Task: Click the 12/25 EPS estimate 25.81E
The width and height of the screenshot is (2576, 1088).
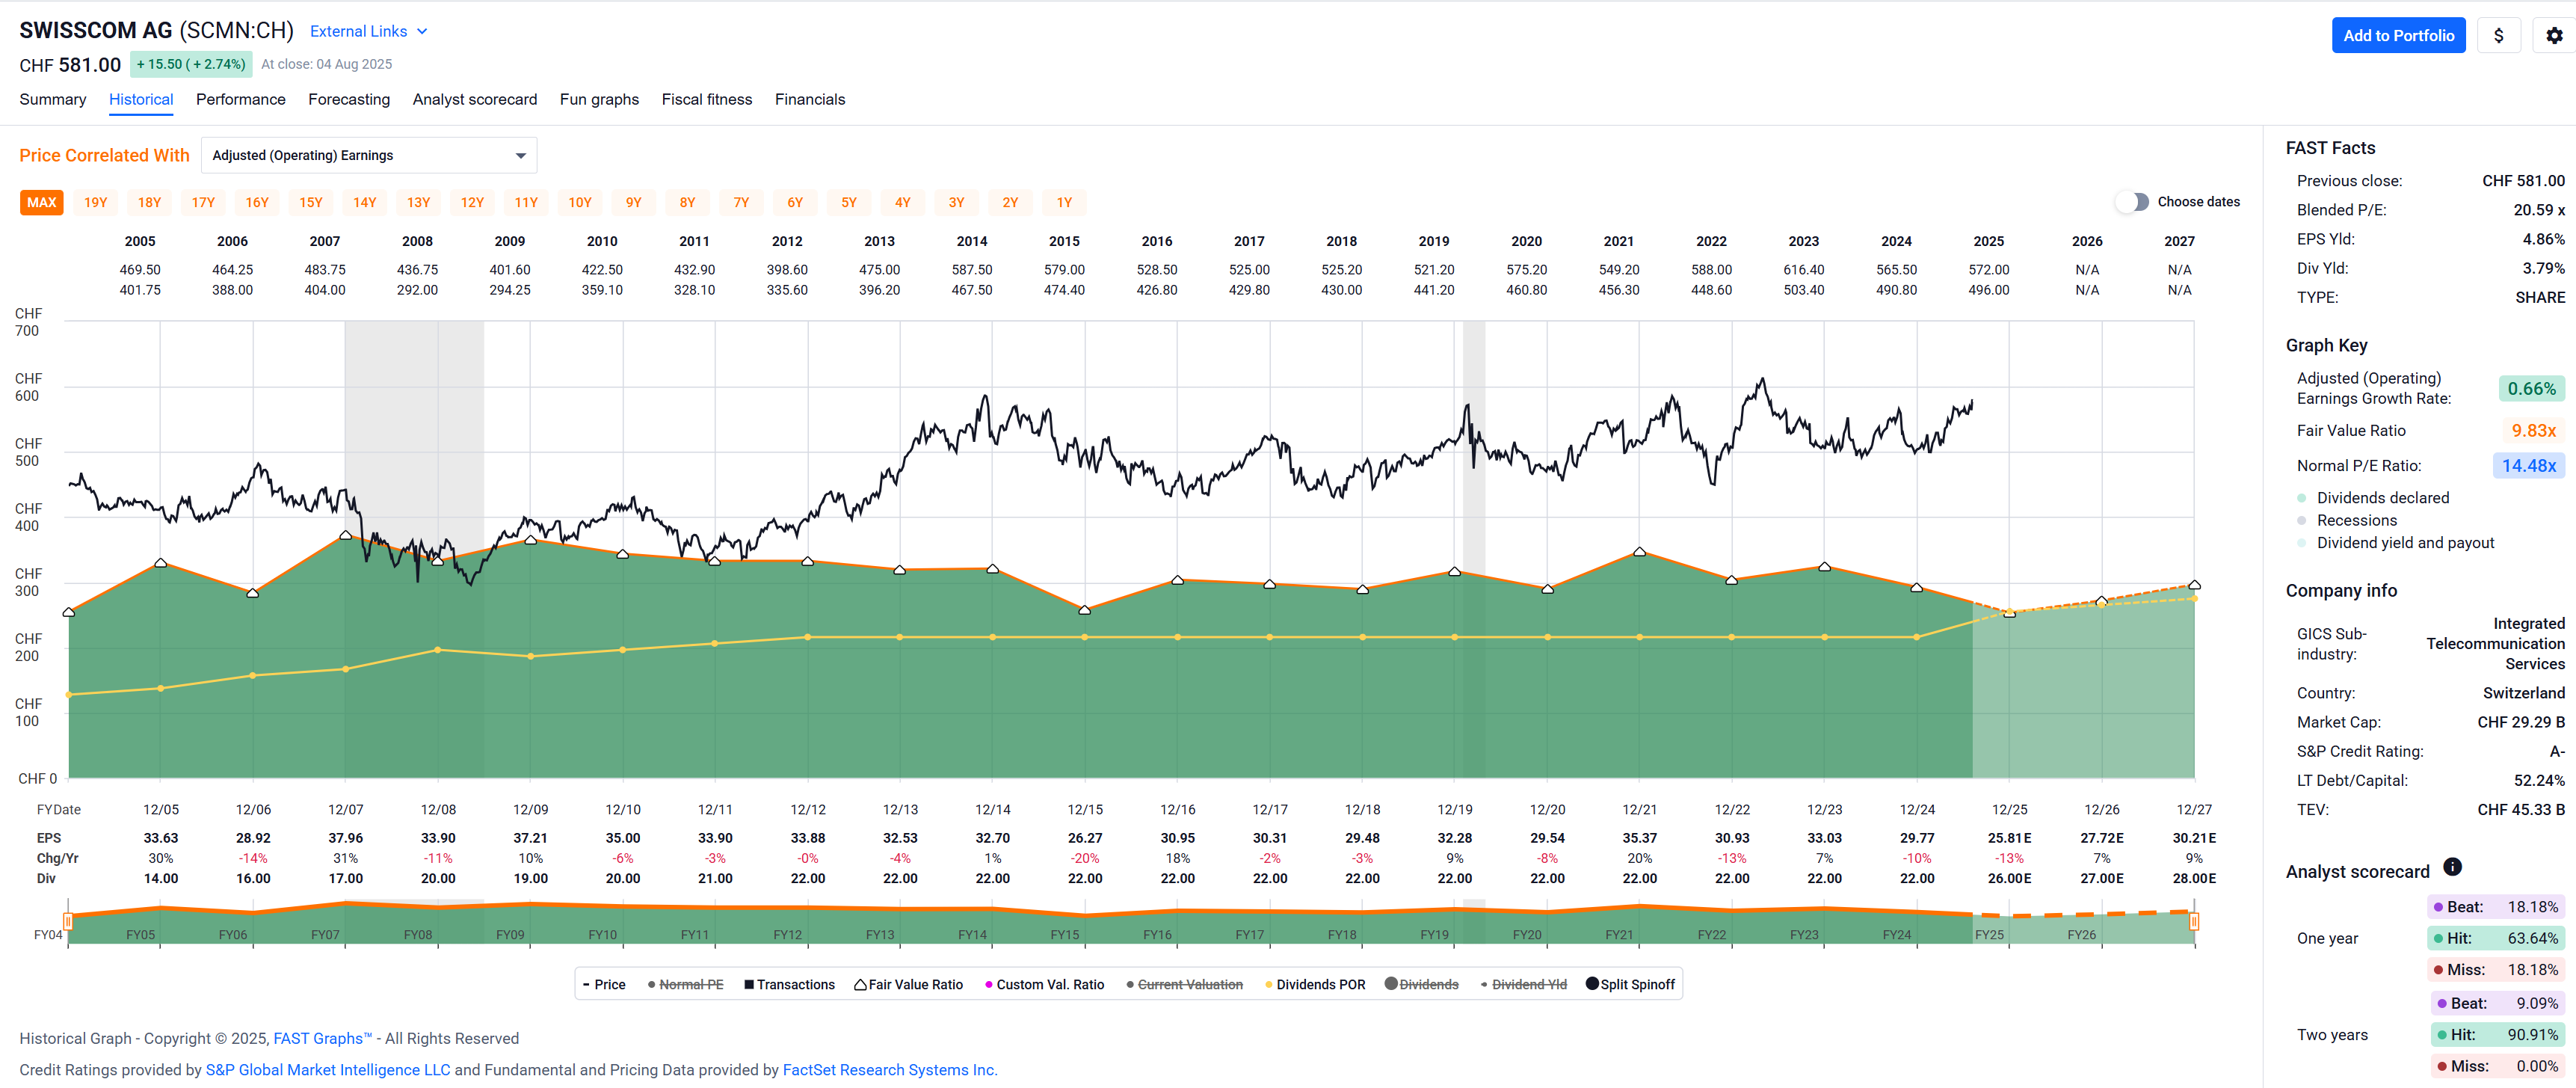Action: point(2009,838)
